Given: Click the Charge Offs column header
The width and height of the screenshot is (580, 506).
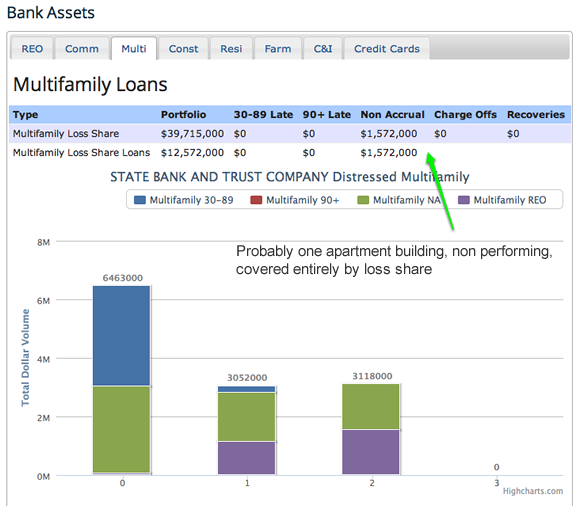Looking at the screenshot, I should pyautogui.click(x=465, y=115).
